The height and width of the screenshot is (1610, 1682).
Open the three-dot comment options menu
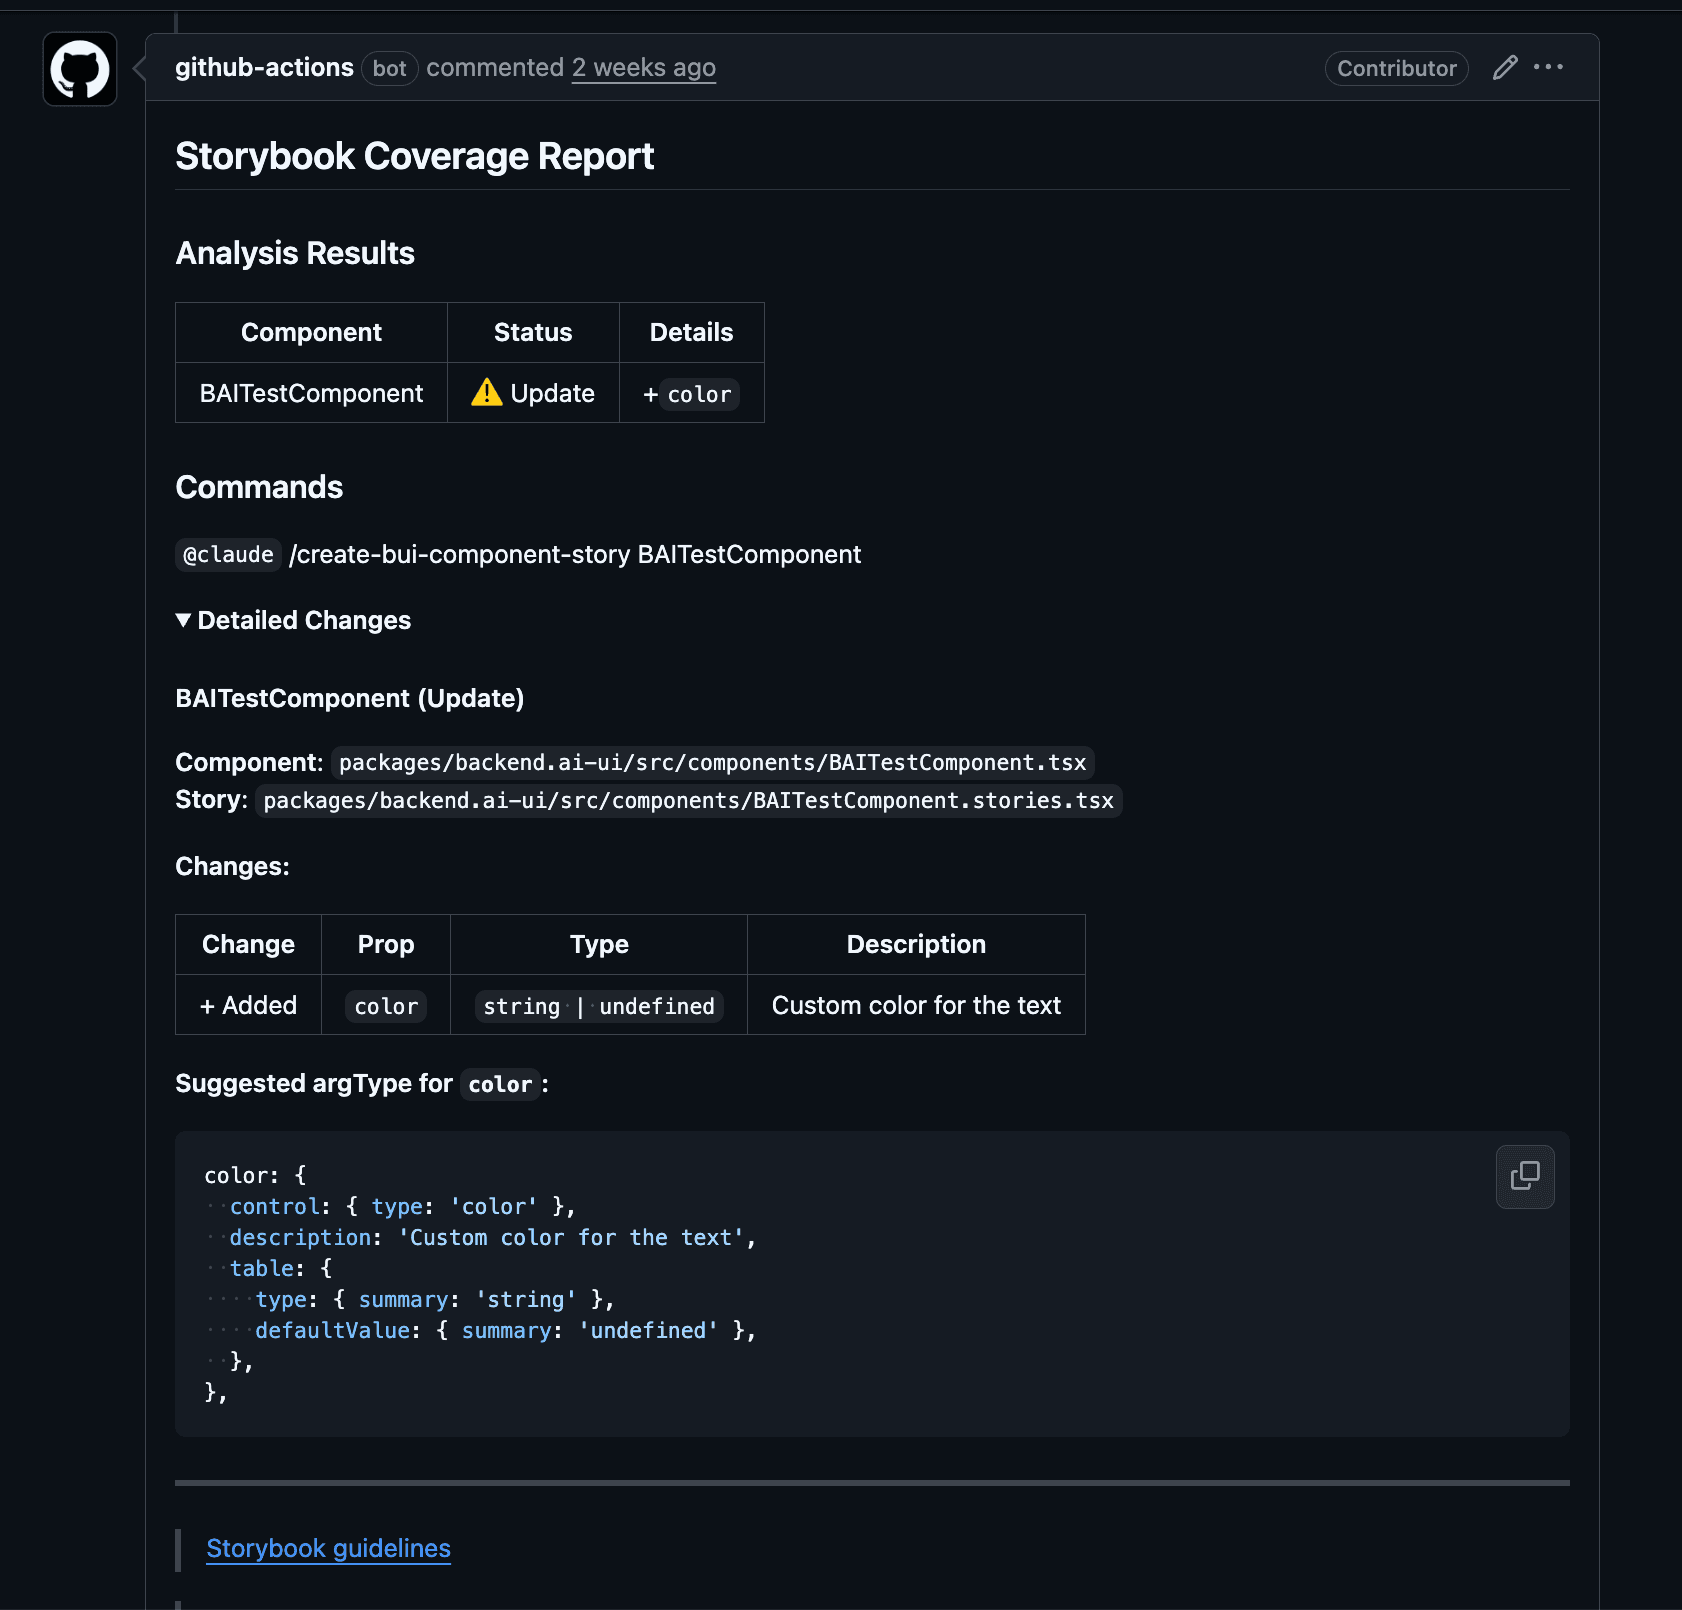[x=1548, y=67]
